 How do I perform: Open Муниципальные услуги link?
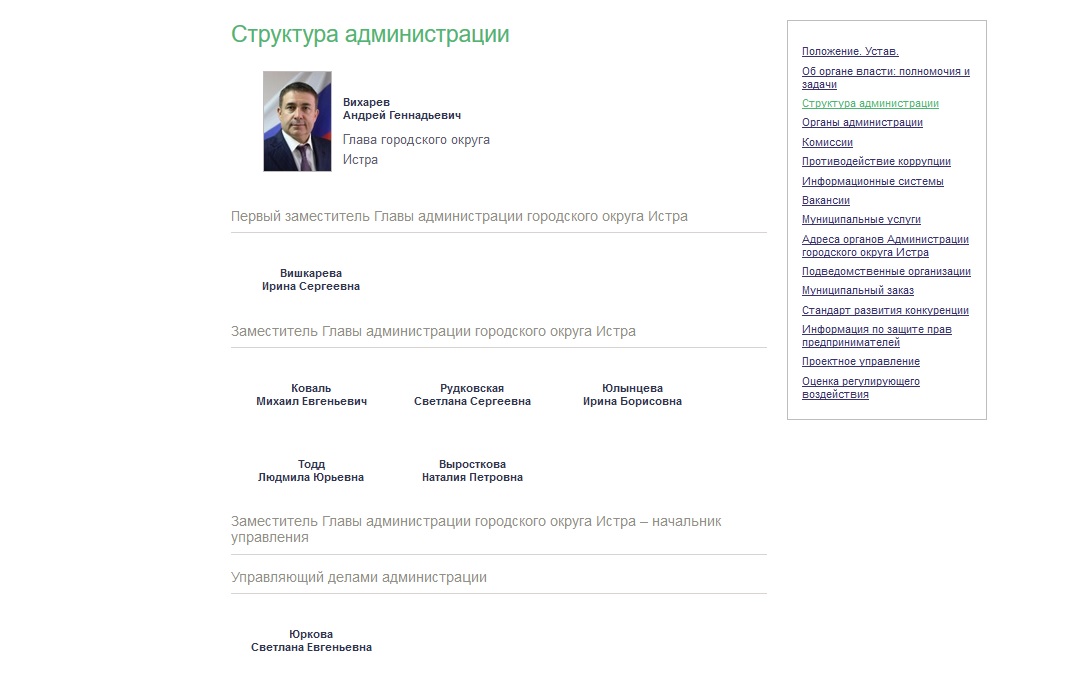tap(861, 219)
